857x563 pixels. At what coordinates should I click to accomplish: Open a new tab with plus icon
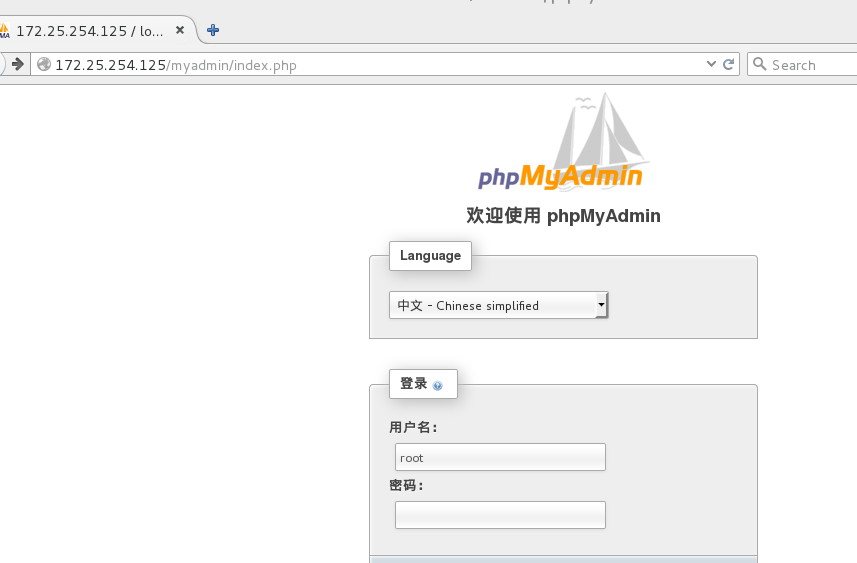(213, 30)
